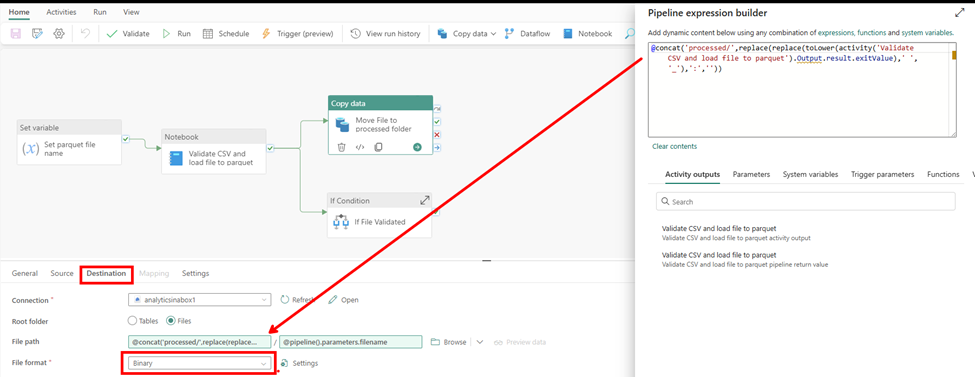Switch to the Functions tab
The image size is (975, 377).
coord(943,174)
